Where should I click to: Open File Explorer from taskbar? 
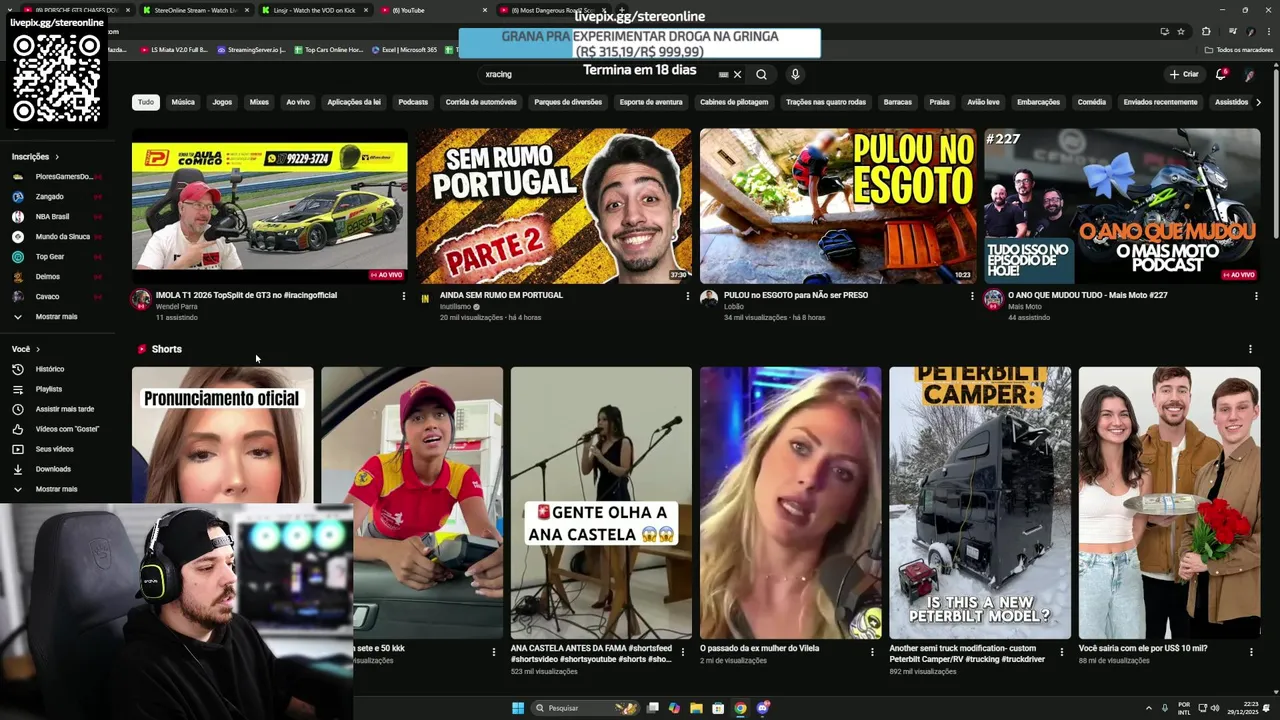[696, 708]
